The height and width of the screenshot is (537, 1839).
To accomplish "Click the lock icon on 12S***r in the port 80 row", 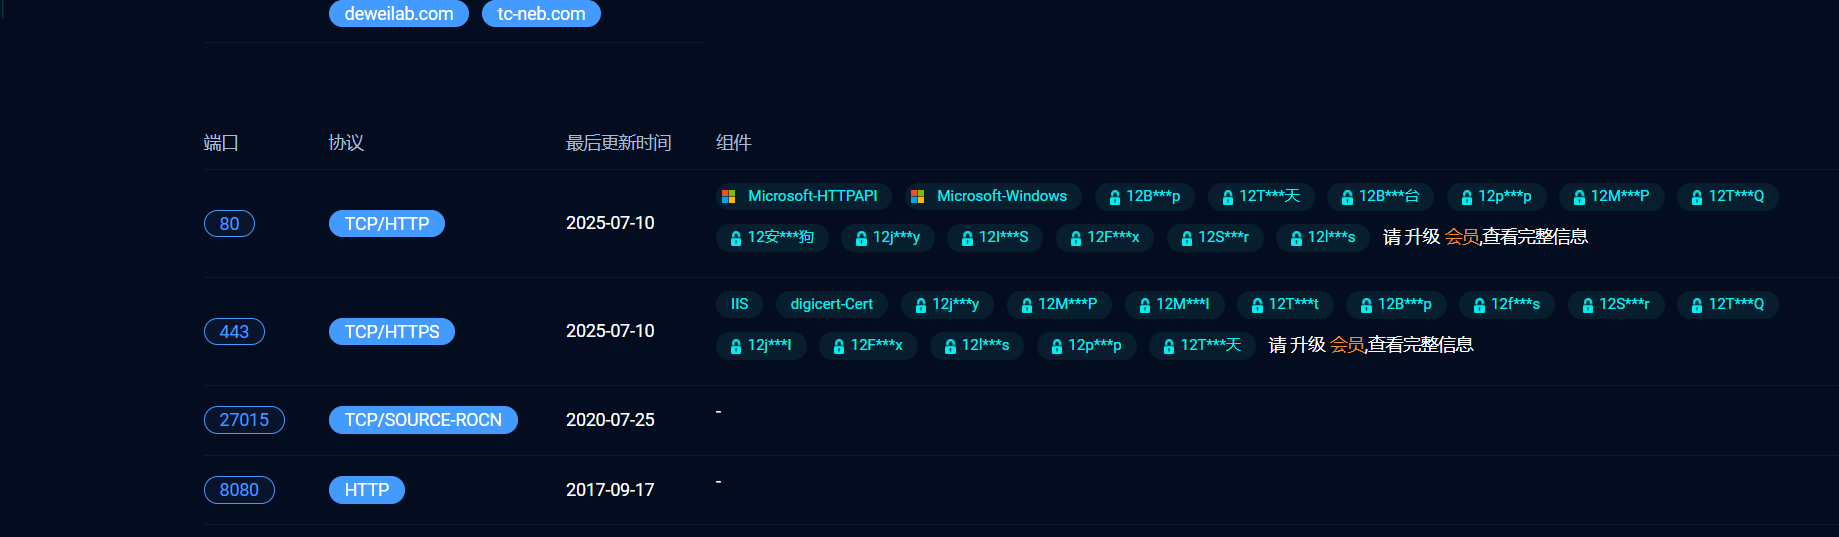I will click(x=1187, y=238).
